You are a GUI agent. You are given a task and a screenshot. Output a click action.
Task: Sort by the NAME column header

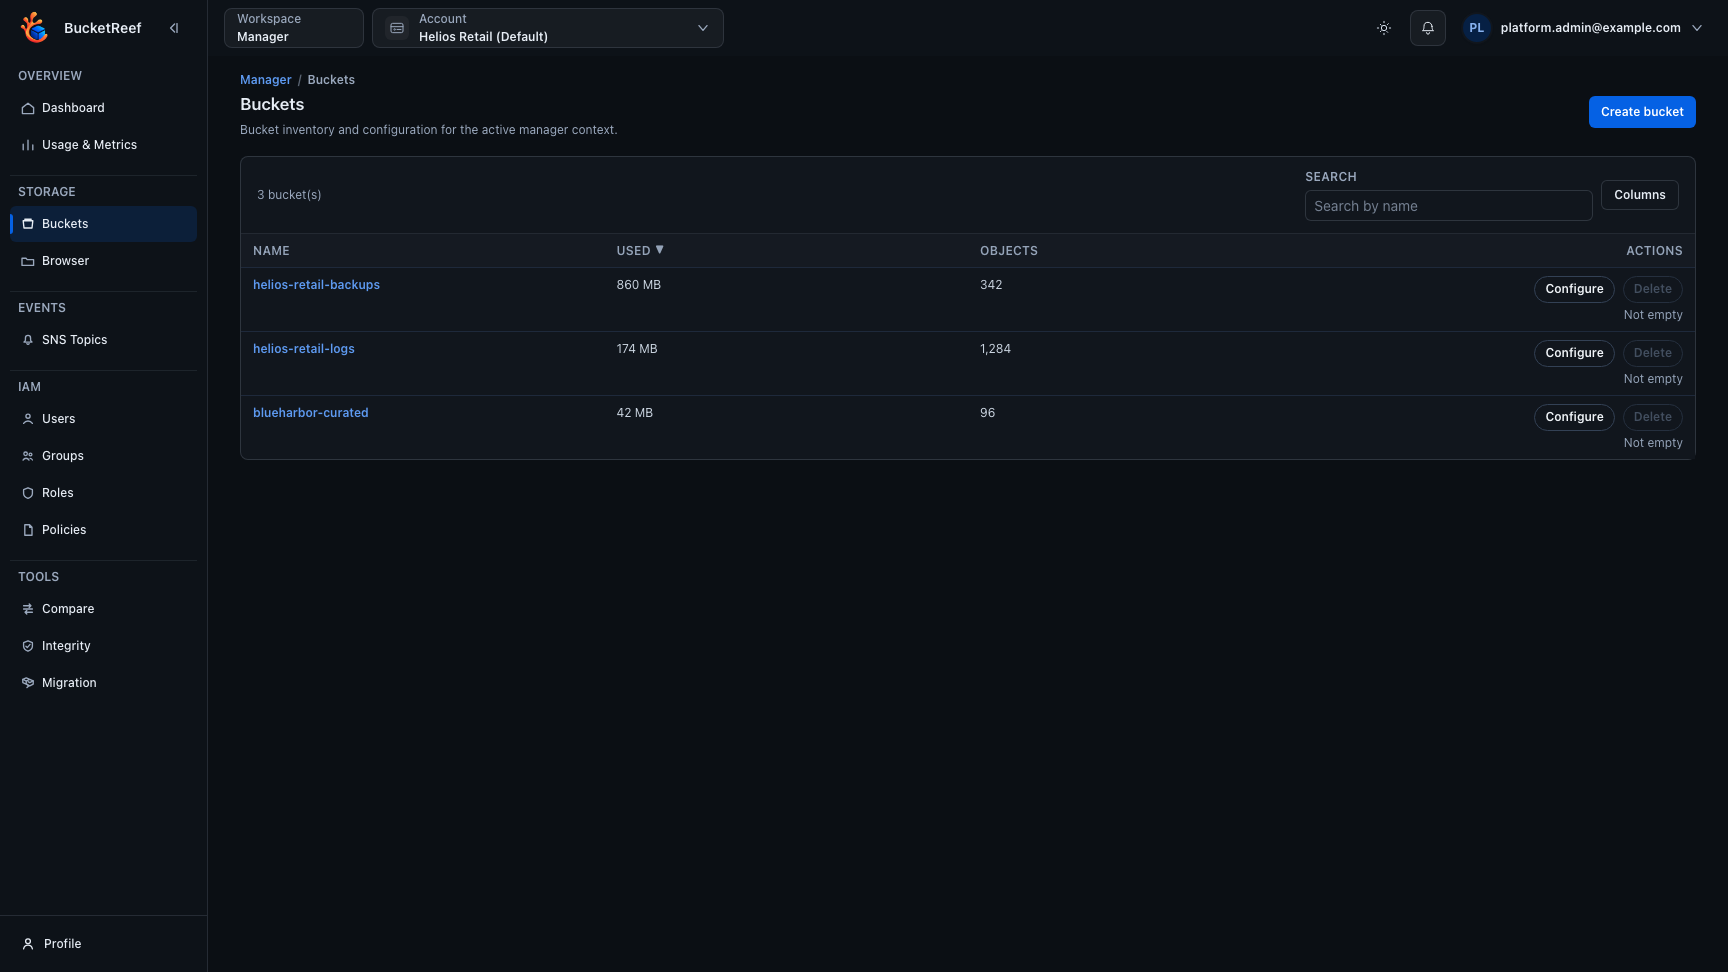(x=271, y=251)
